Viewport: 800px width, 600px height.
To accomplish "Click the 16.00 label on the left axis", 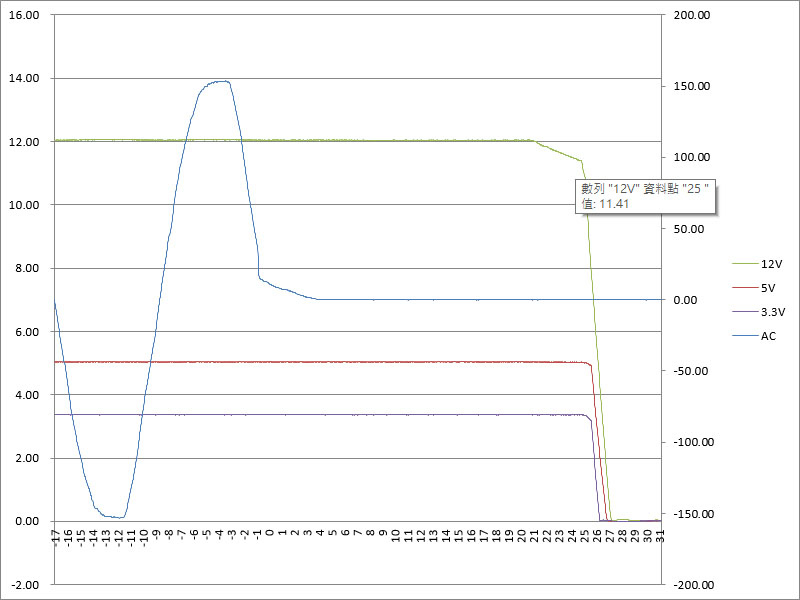I will tap(24, 15).
